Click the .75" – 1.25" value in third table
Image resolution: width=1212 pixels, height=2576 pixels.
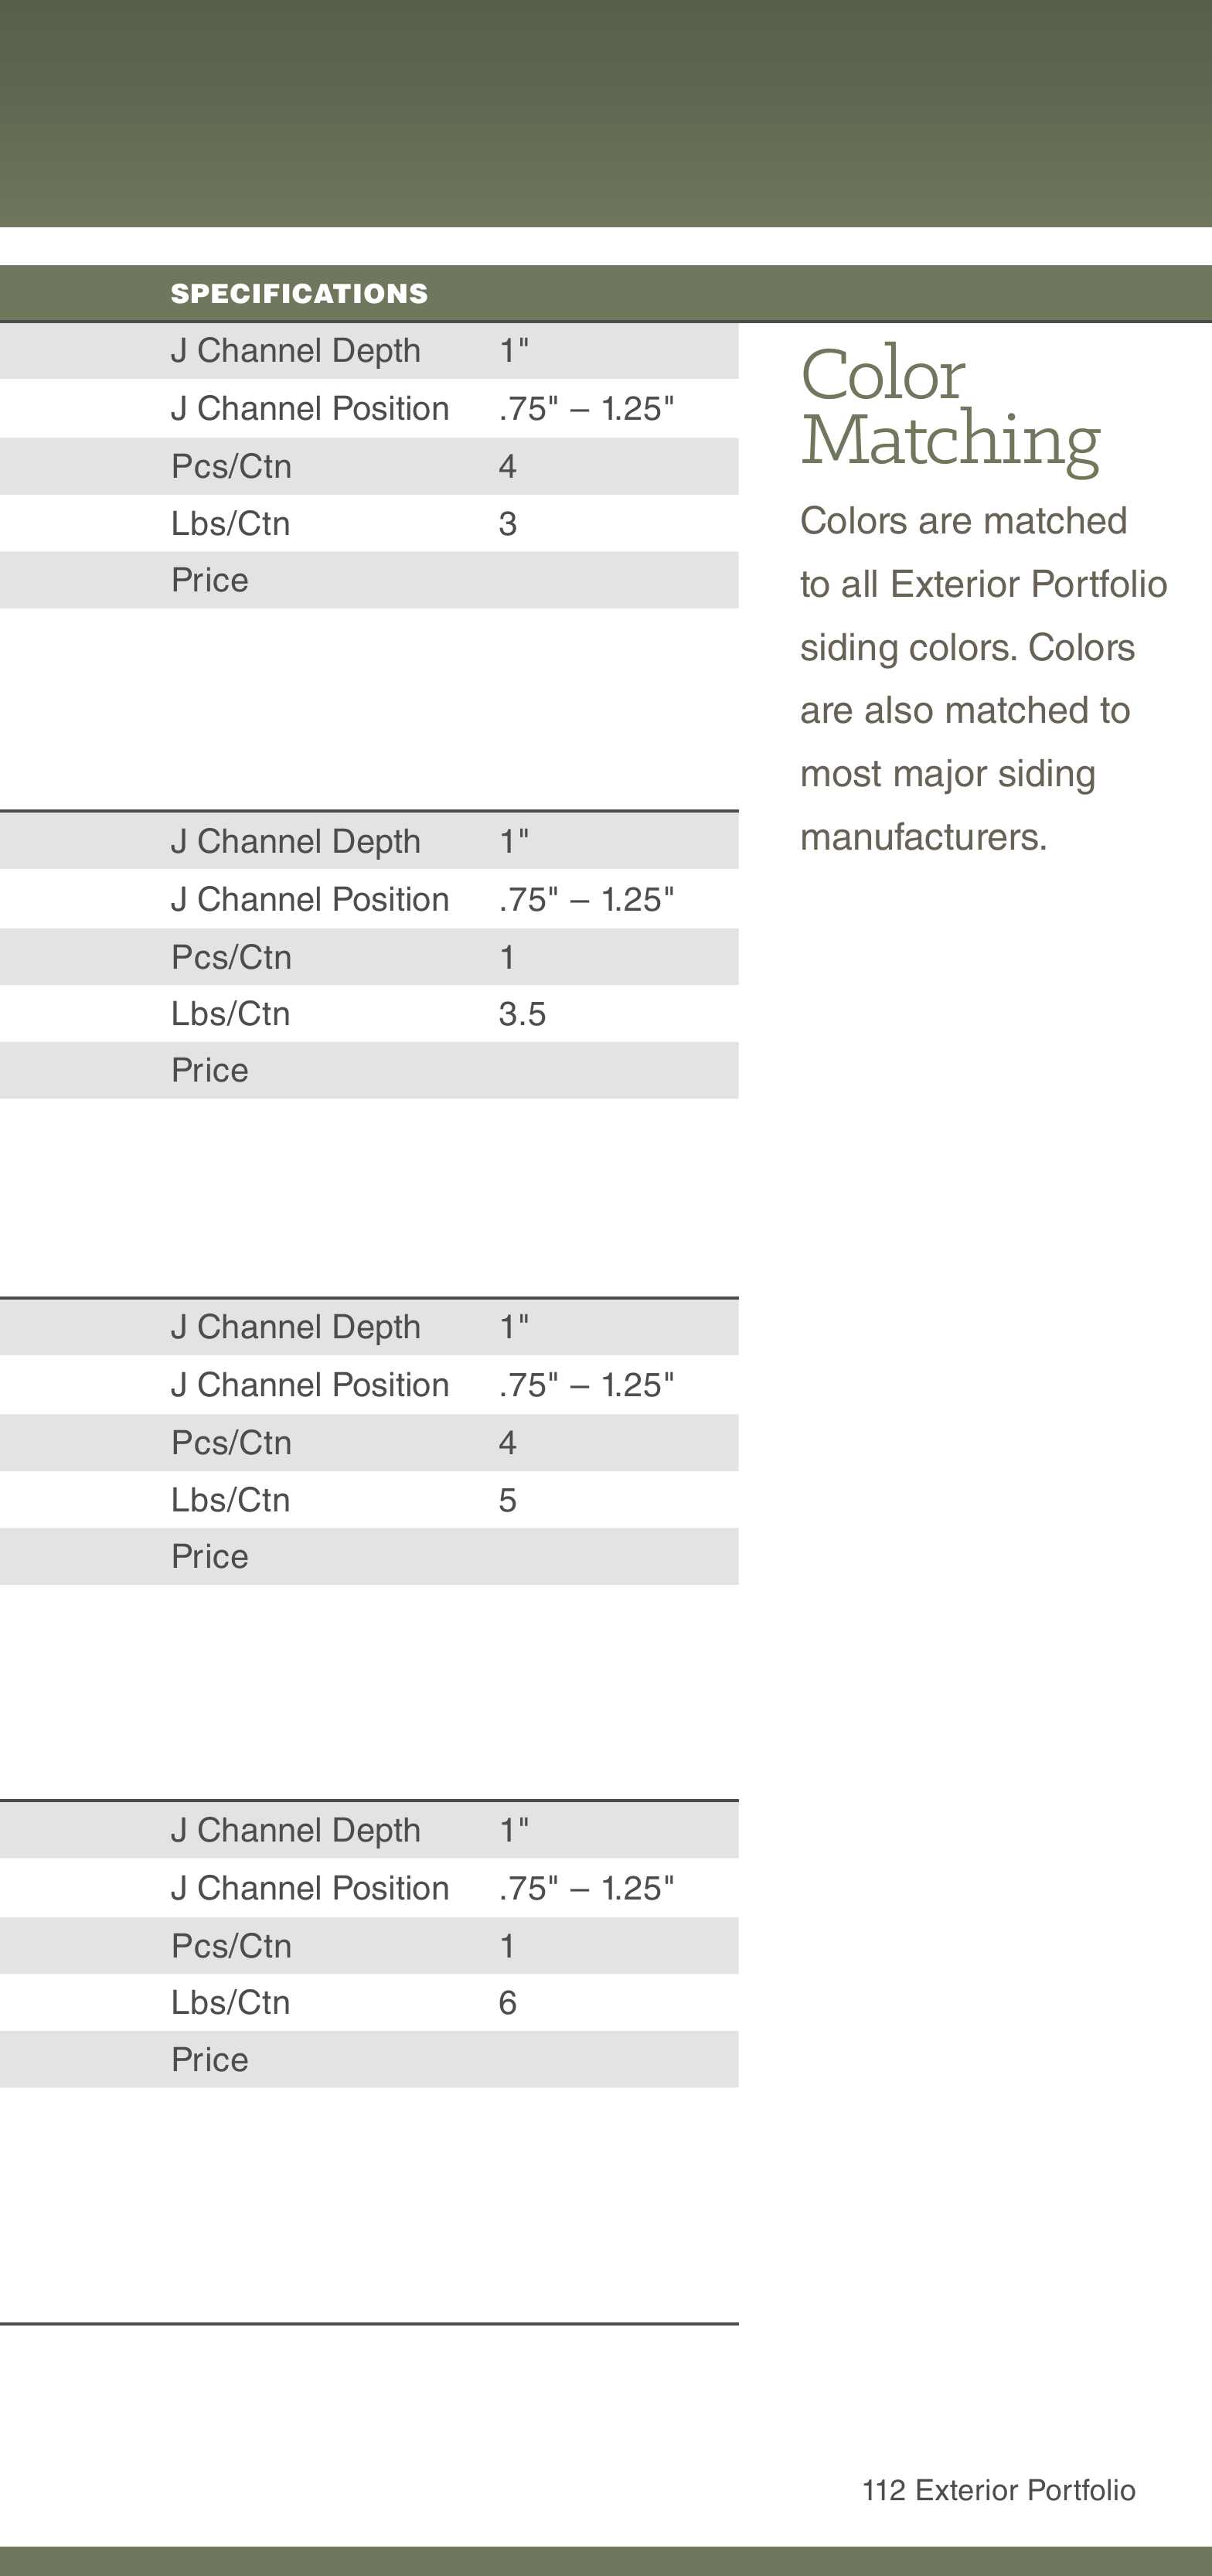pyautogui.click(x=586, y=1385)
